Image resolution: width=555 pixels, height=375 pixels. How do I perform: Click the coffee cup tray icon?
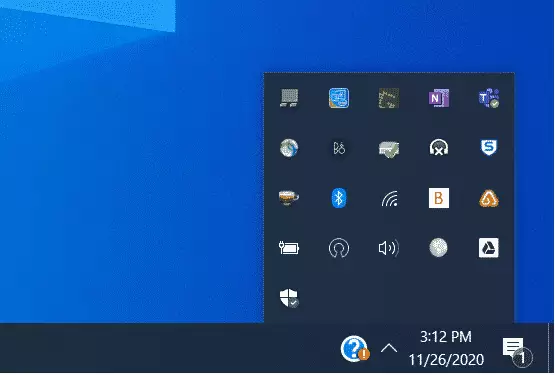289,198
